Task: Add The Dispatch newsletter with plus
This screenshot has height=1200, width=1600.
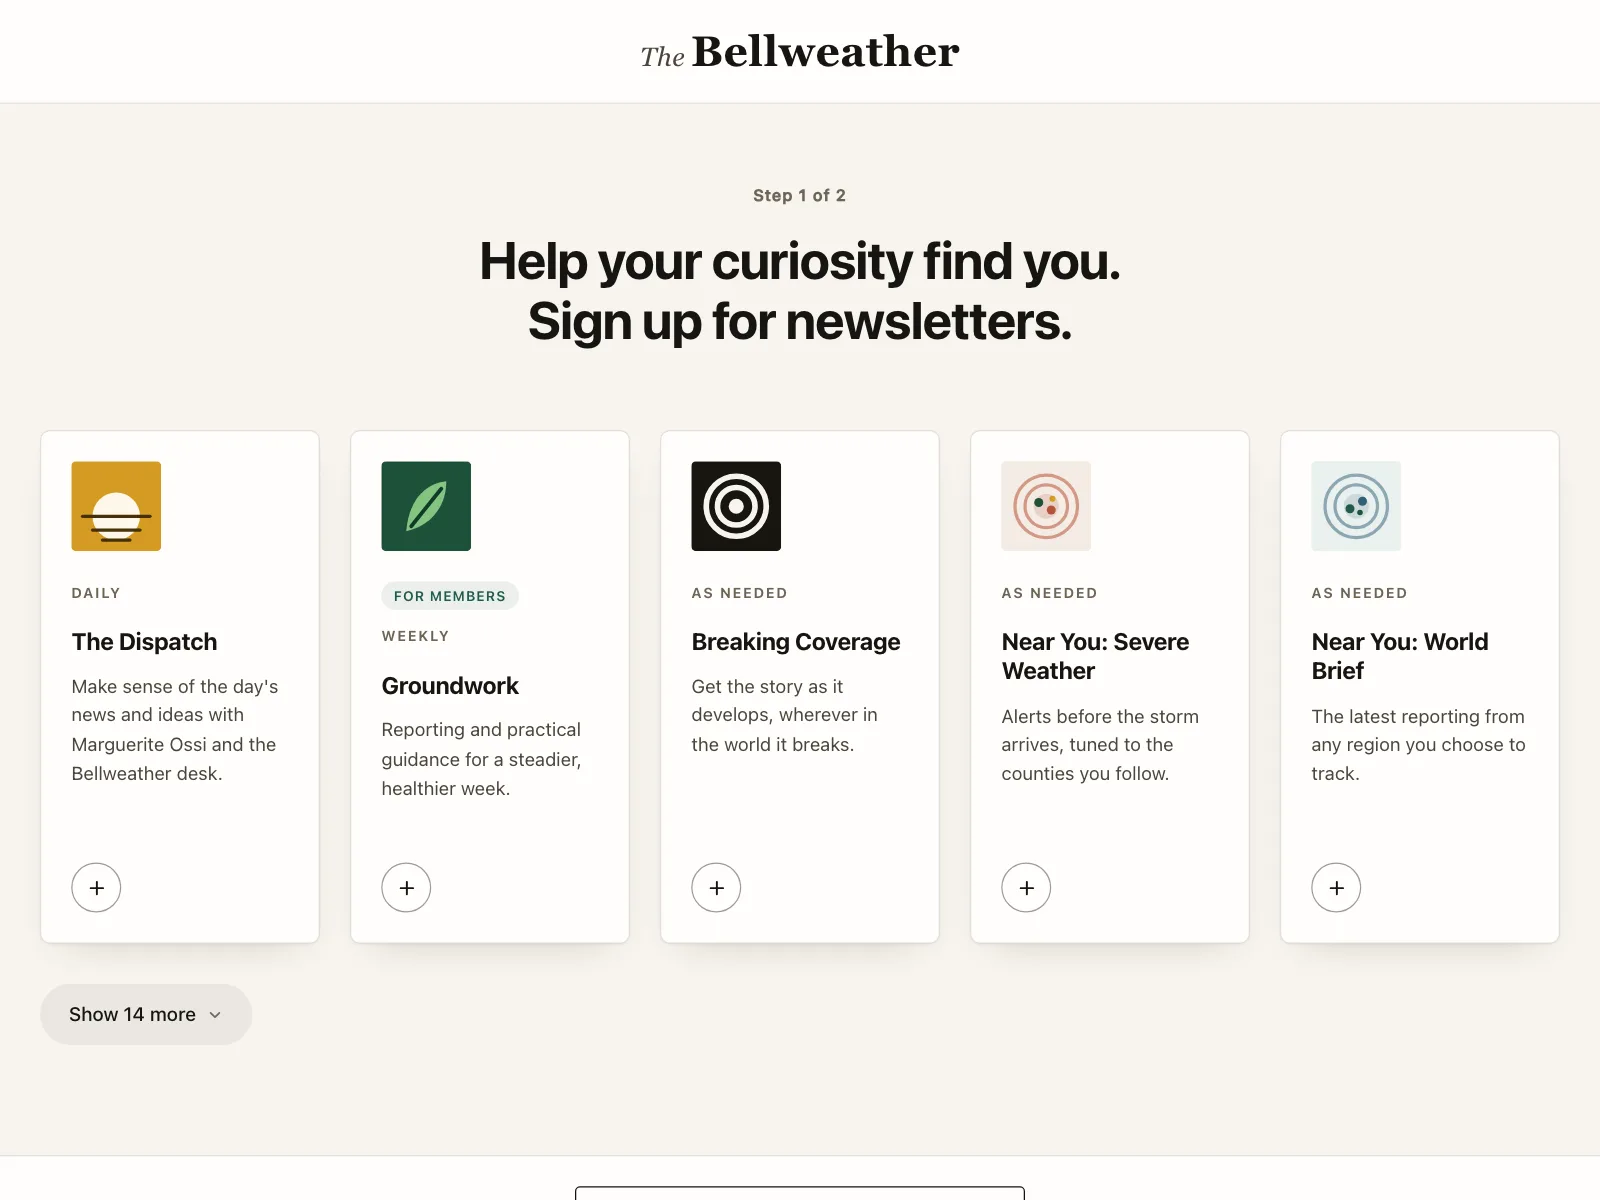Action: click(x=96, y=888)
